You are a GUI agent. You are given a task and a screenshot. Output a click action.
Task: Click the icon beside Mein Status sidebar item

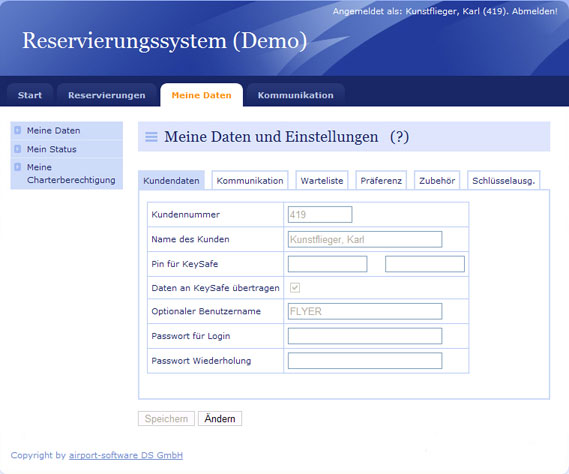coord(17,149)
